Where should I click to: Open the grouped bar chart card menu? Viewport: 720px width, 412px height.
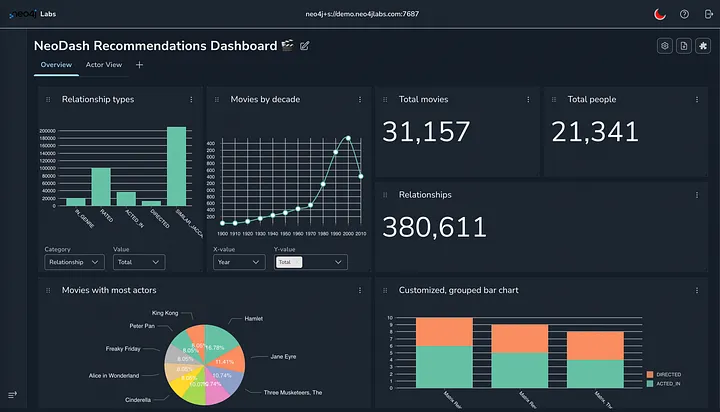click(x=697, y=291)
